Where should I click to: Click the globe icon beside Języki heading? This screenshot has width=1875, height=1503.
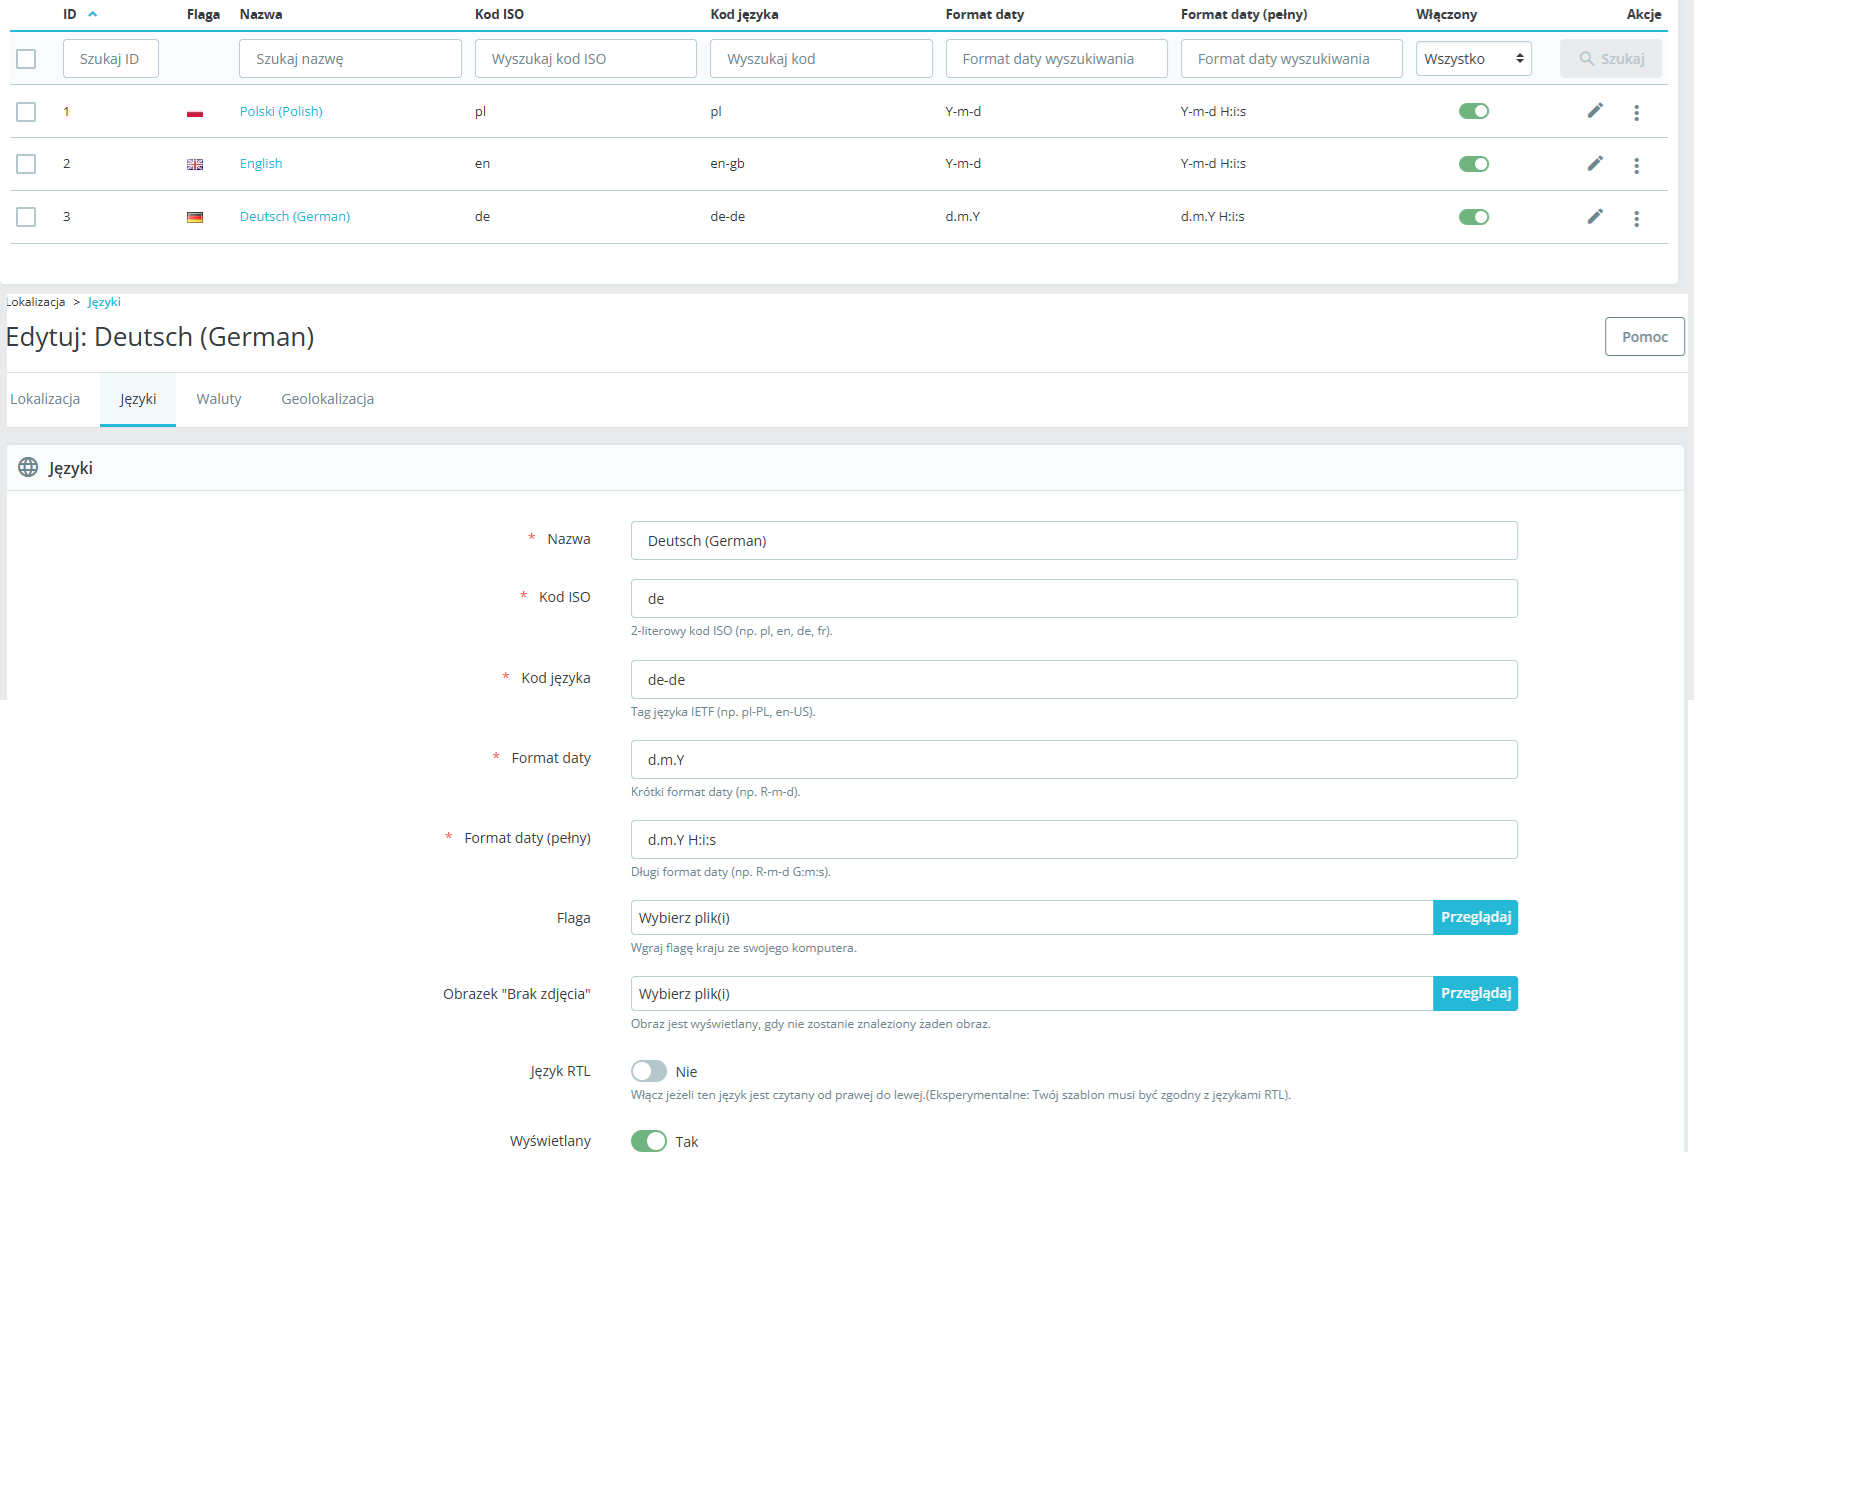point(28,467)
